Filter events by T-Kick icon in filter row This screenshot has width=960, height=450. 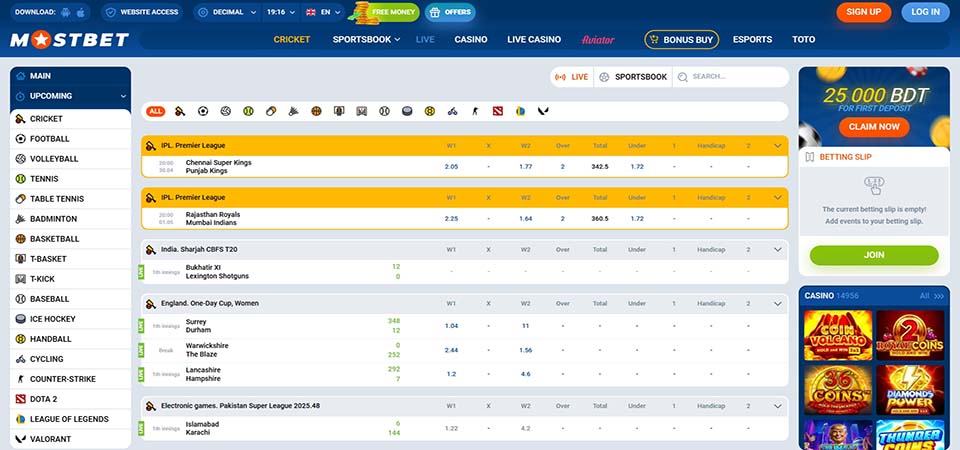point(361,111)
